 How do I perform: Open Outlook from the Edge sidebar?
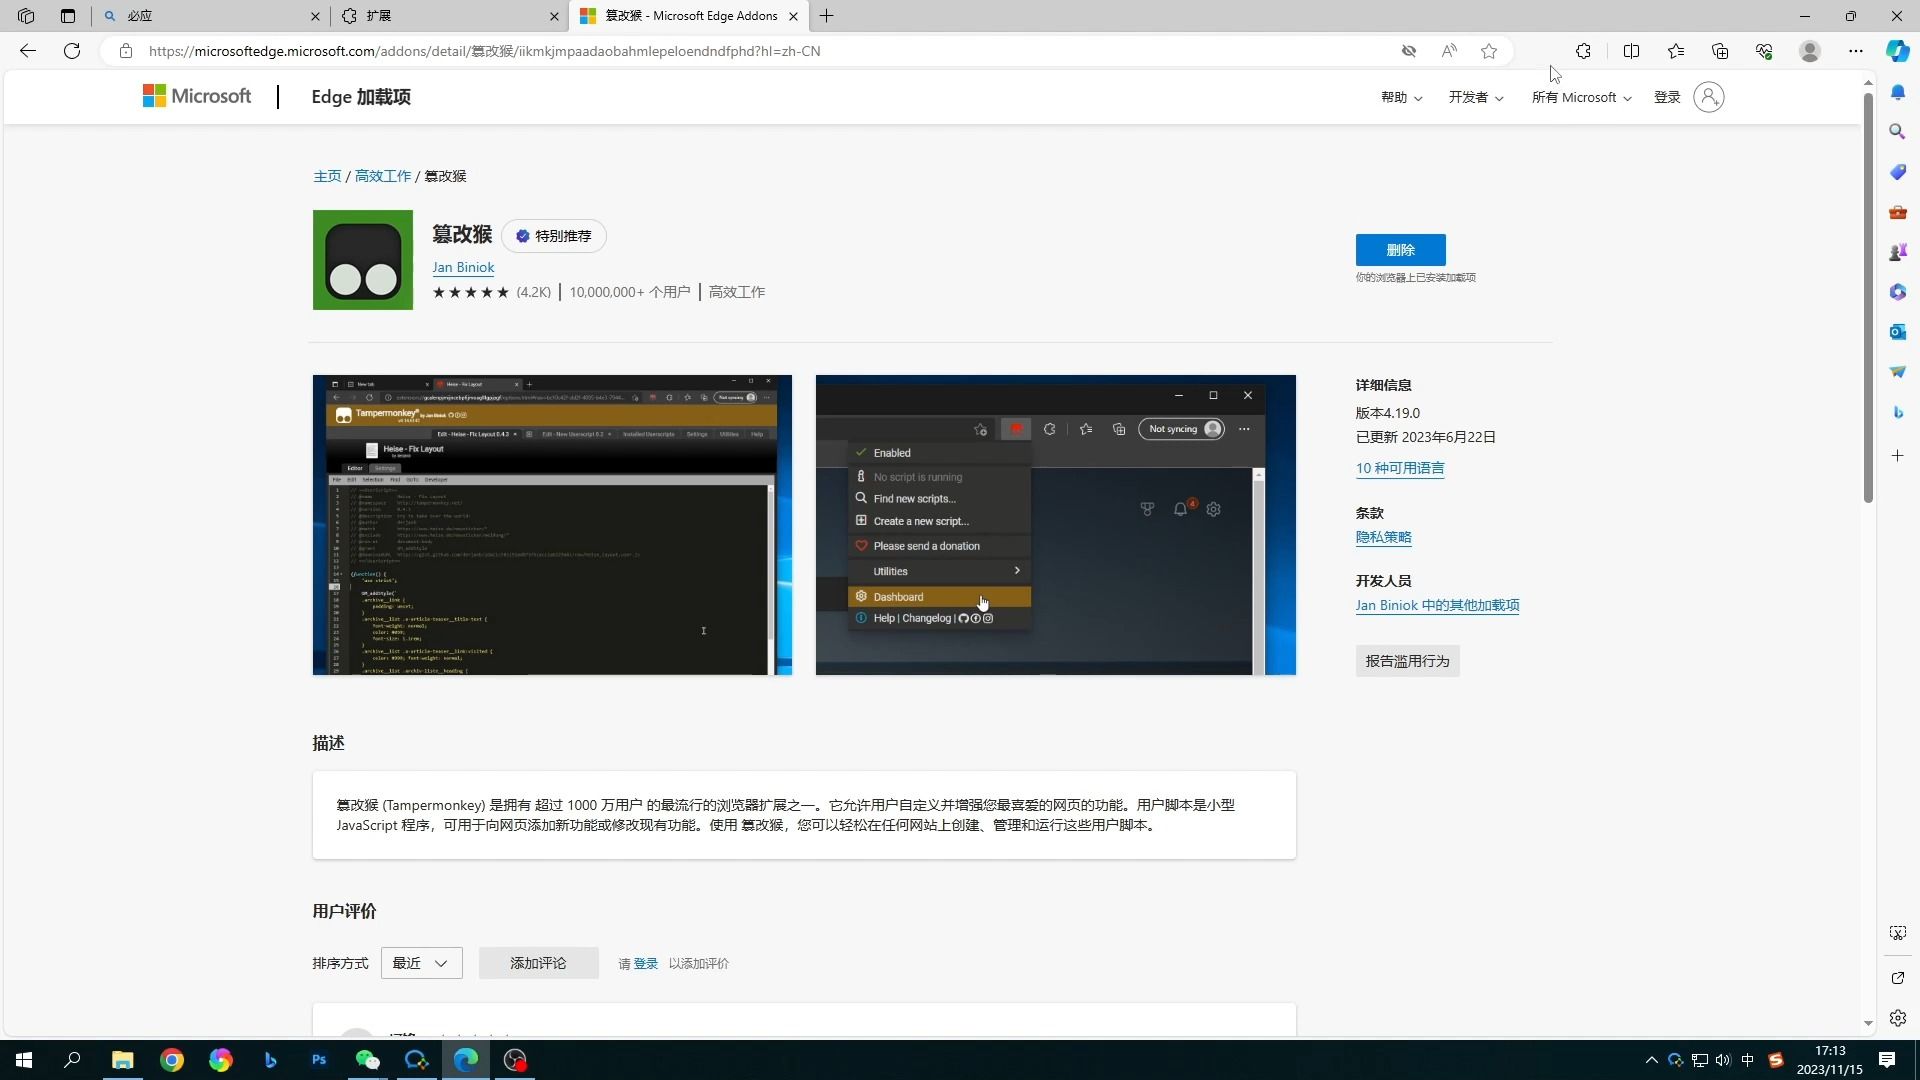1898,331
